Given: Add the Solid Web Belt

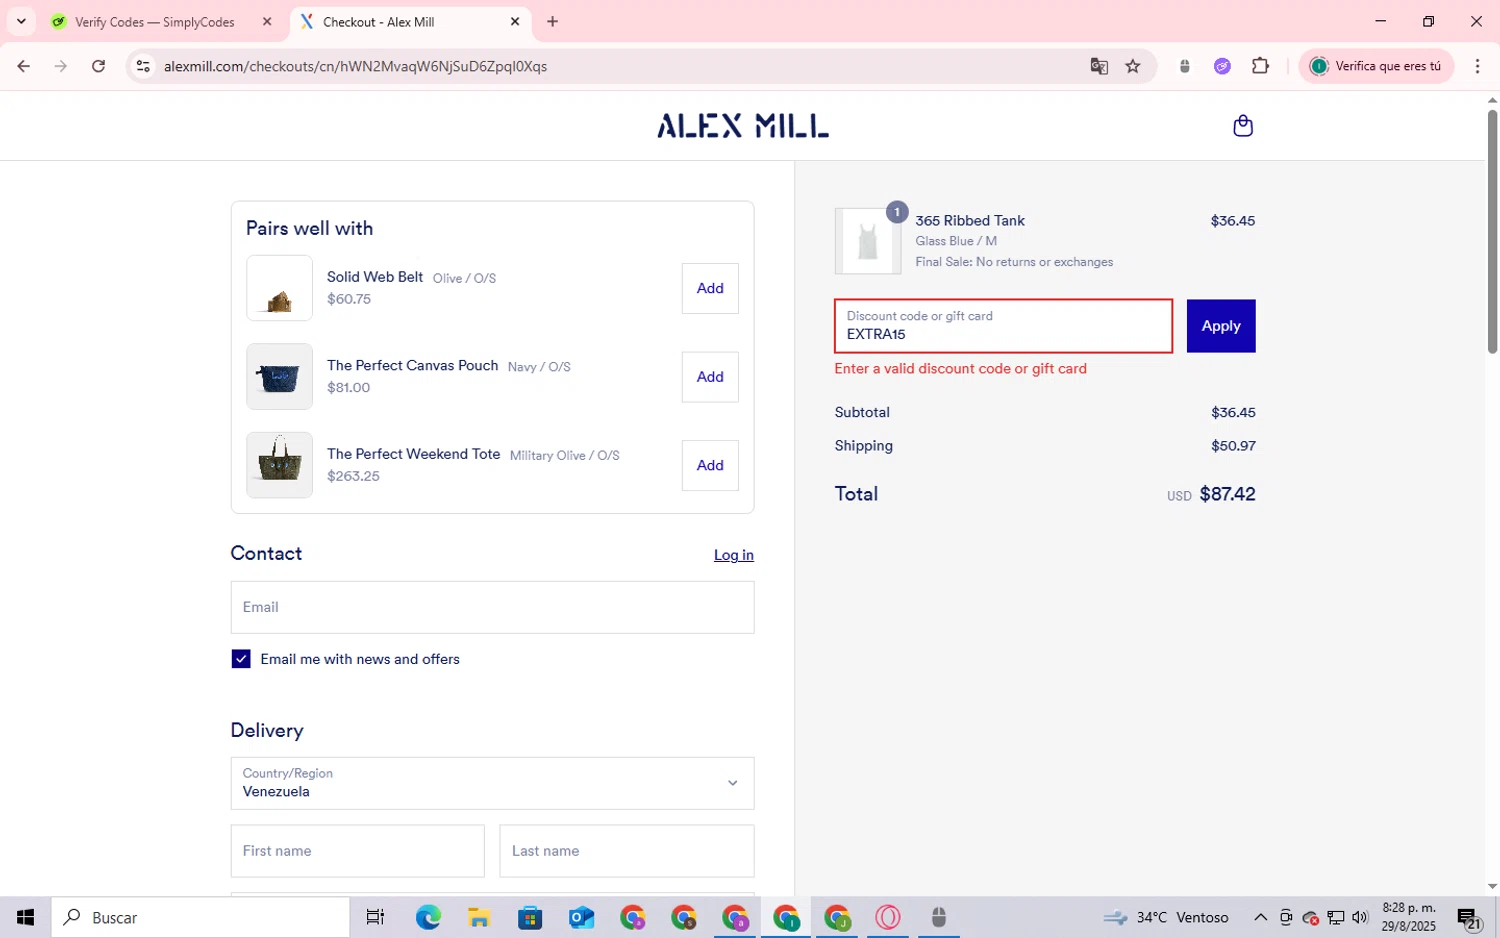Looking at the screenshot, I should [x=710, y=288].
